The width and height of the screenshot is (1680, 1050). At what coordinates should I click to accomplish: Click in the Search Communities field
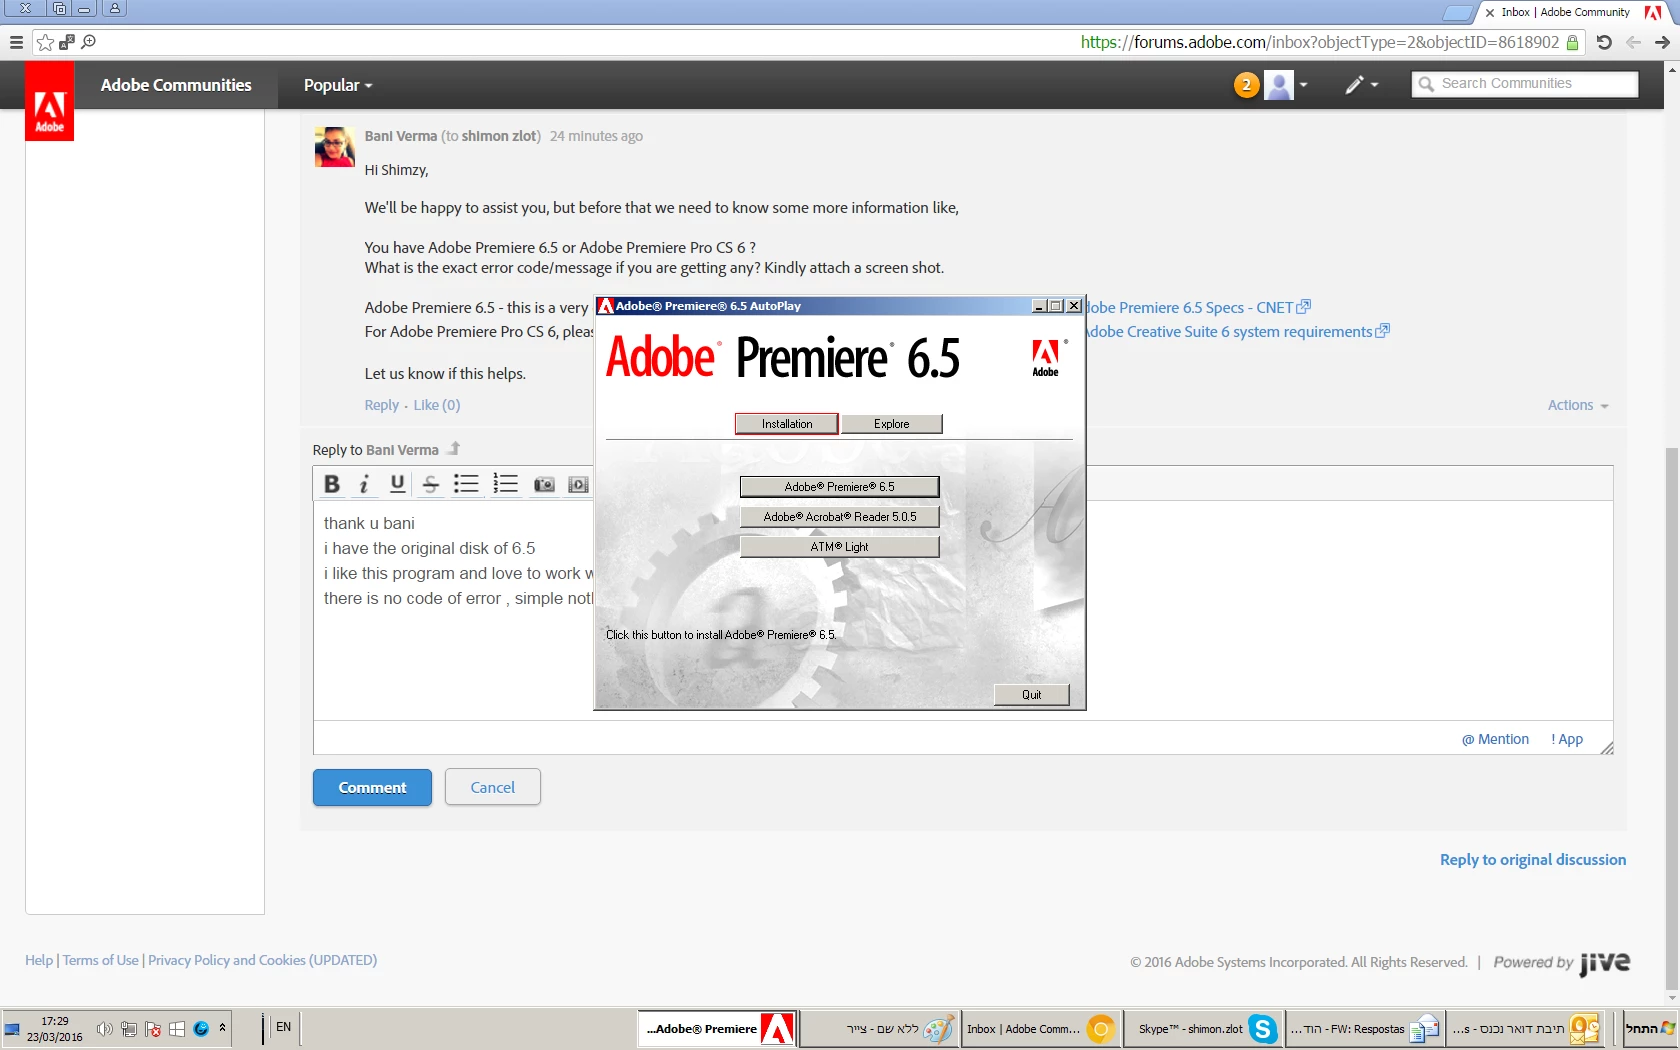pyautogui.click(x=1525, y=84)
